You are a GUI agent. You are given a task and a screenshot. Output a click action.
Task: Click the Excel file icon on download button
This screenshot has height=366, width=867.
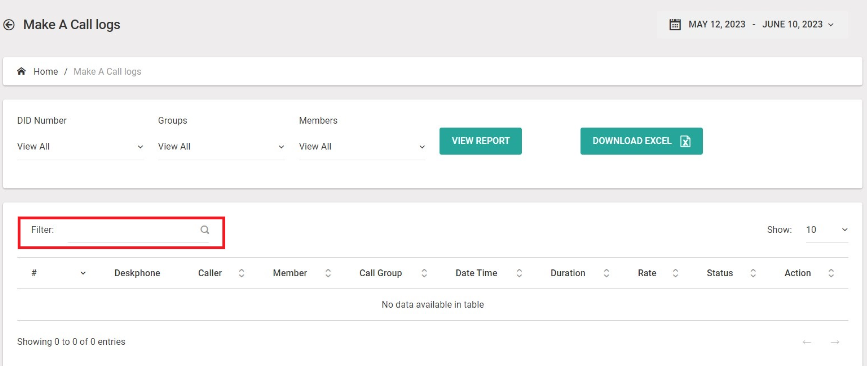point(685,141)
